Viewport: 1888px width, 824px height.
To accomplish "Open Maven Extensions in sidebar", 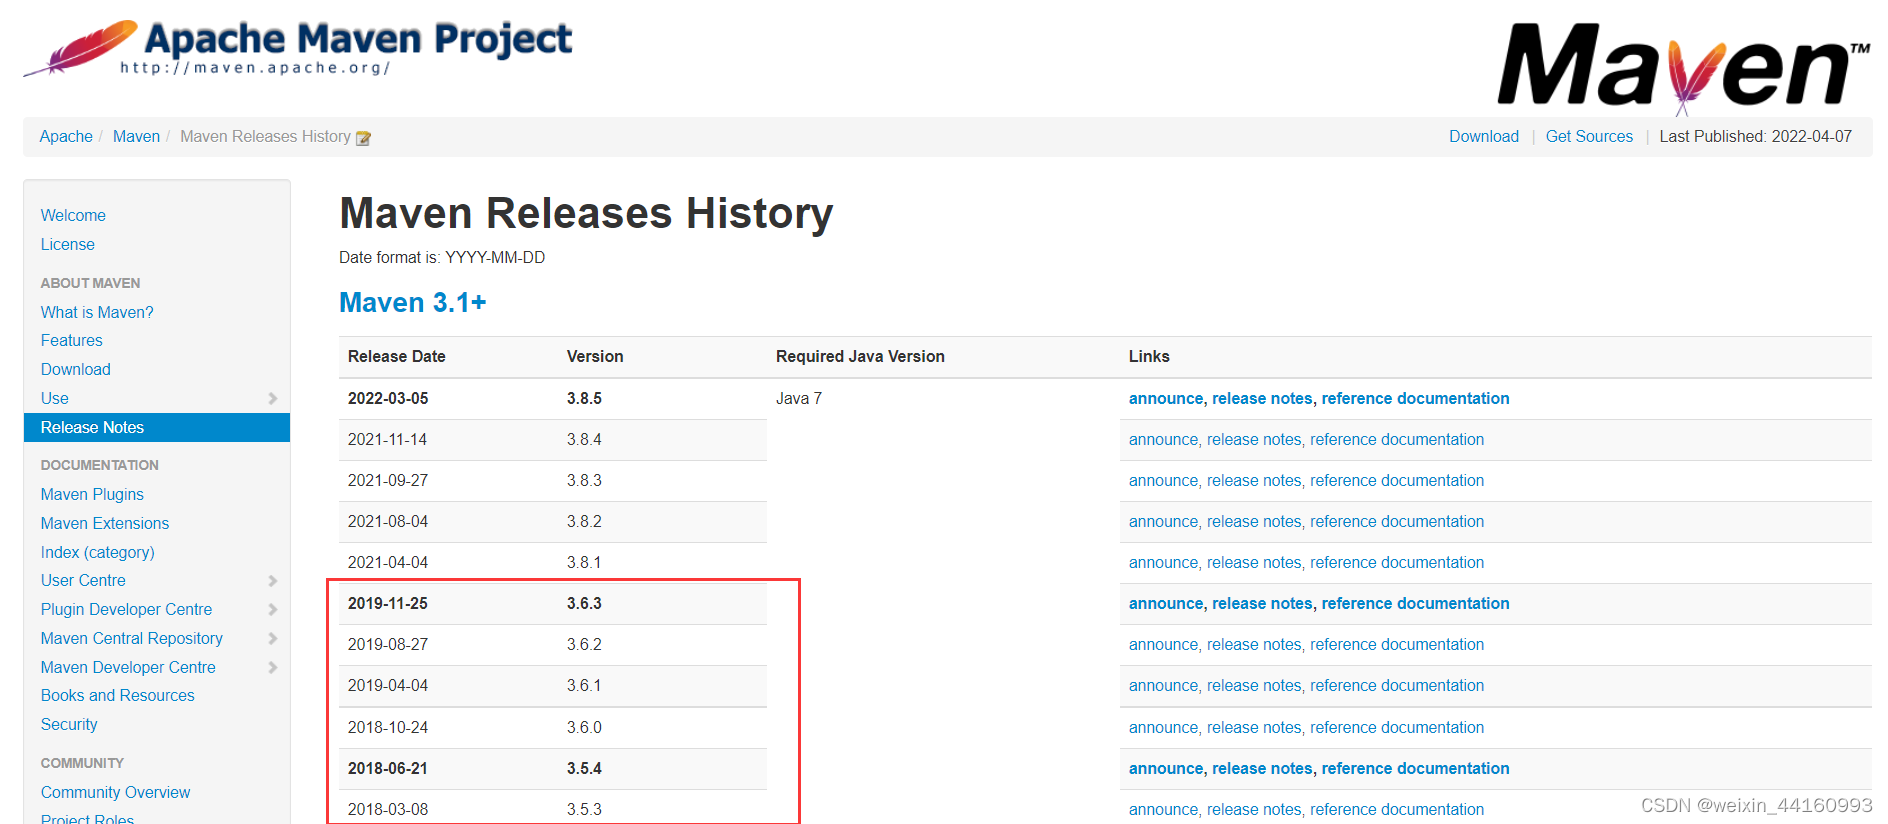I will coord(105,523).
